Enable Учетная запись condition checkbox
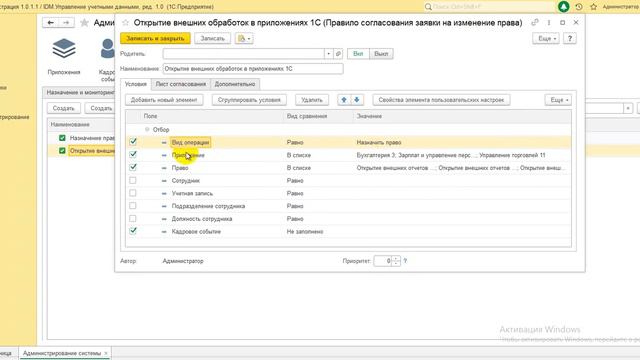 (133, 193)
